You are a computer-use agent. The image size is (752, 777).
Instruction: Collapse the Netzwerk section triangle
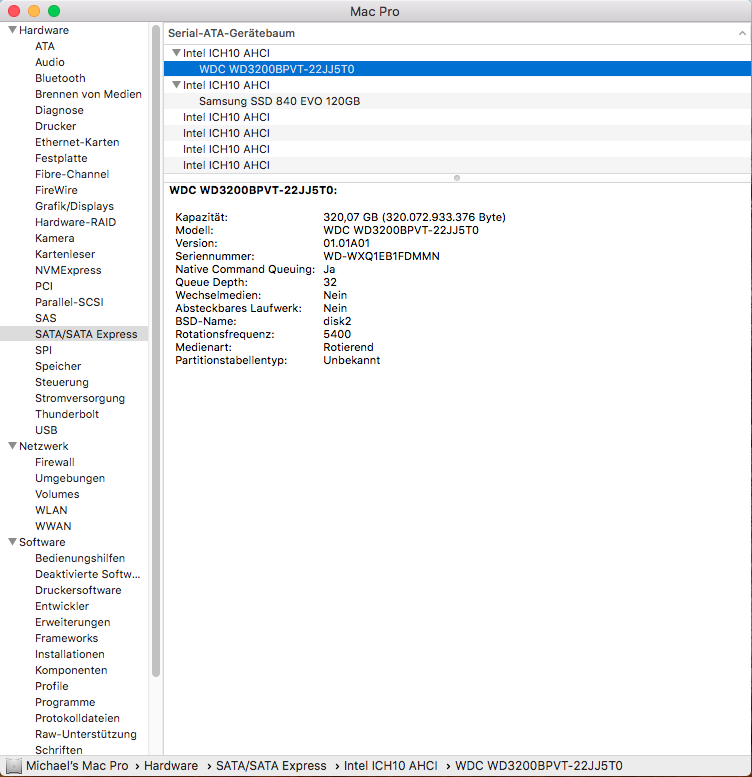[12, 445]
